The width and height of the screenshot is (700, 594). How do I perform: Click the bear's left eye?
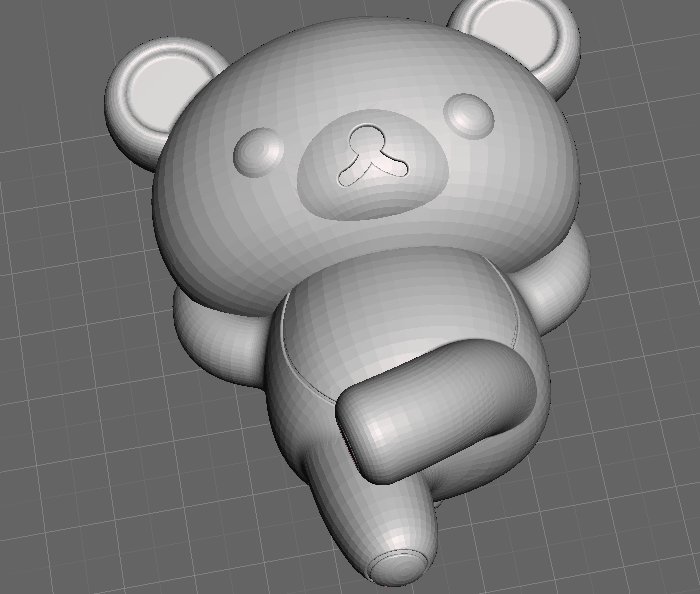(x=258, y=151)
